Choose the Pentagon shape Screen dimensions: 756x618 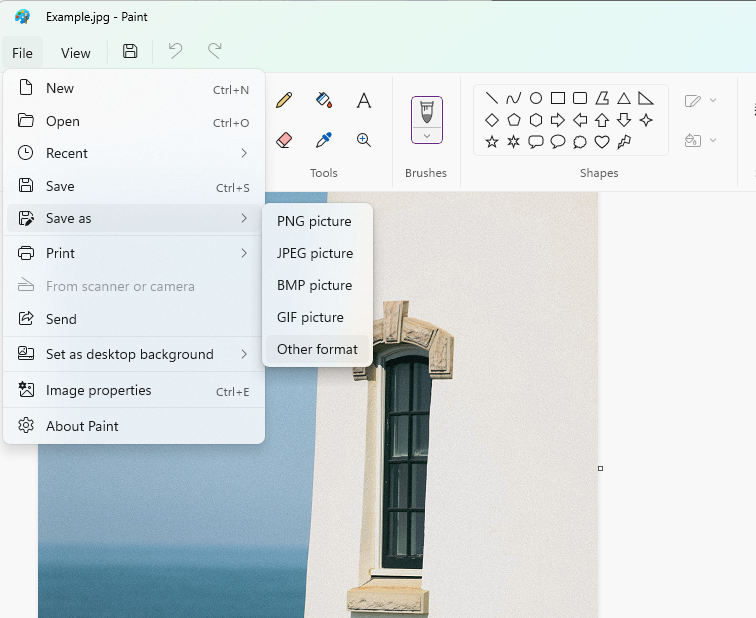[x=513, y=120]
